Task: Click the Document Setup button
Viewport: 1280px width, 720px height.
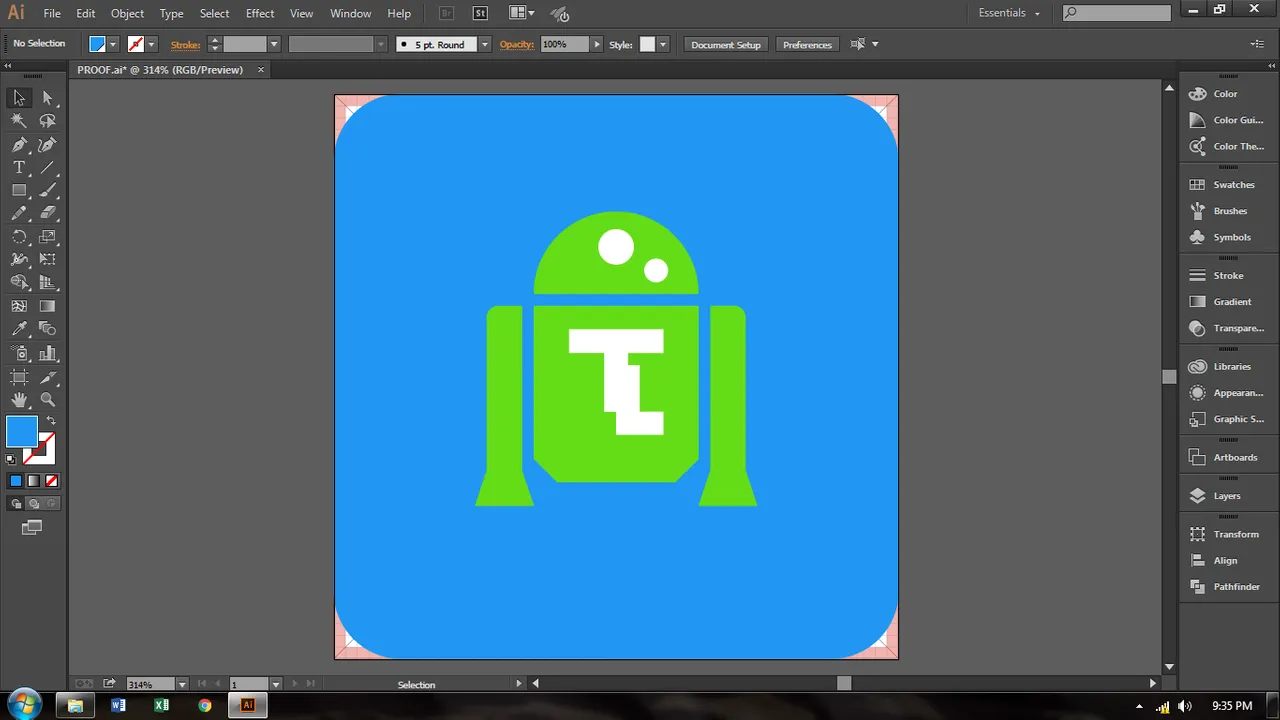Action: (x=726, y=44)
